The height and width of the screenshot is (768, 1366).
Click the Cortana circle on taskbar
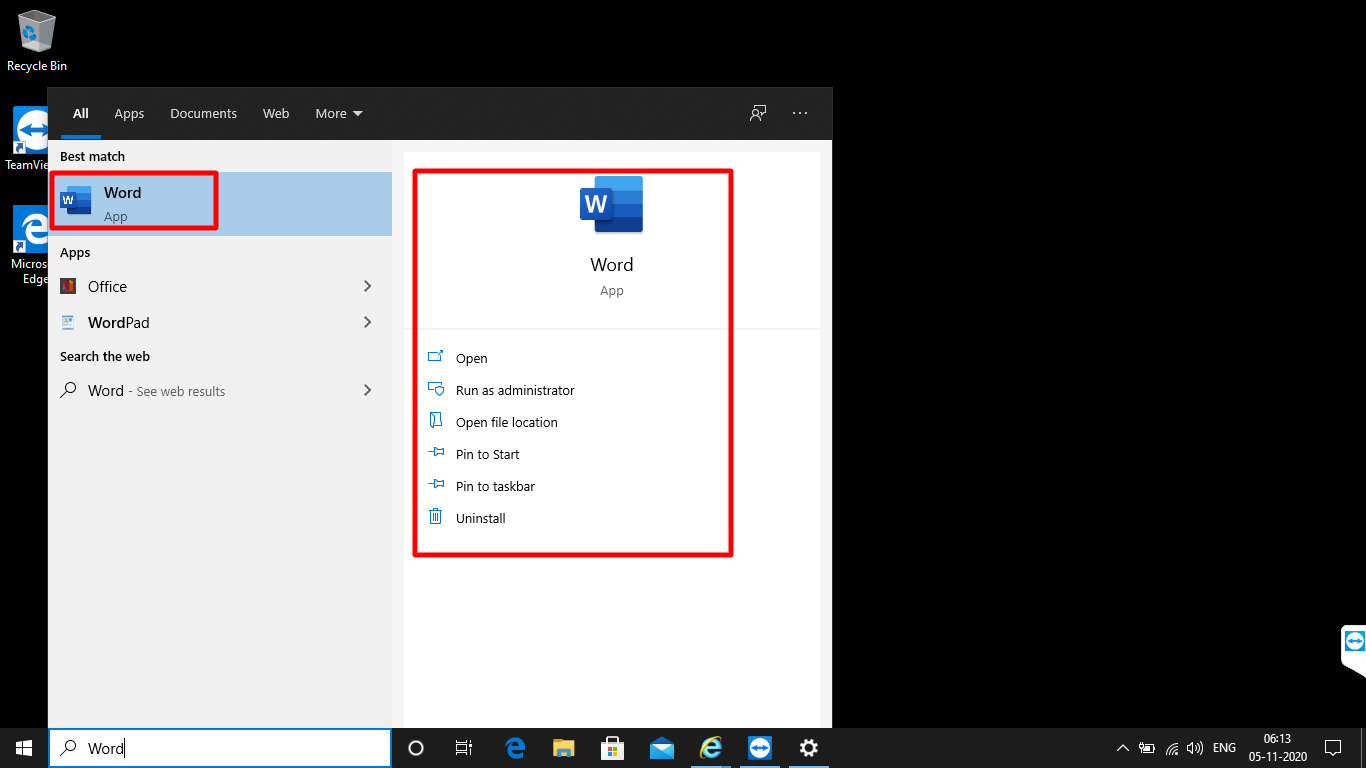pyautogui.click(x=416, y=748)
